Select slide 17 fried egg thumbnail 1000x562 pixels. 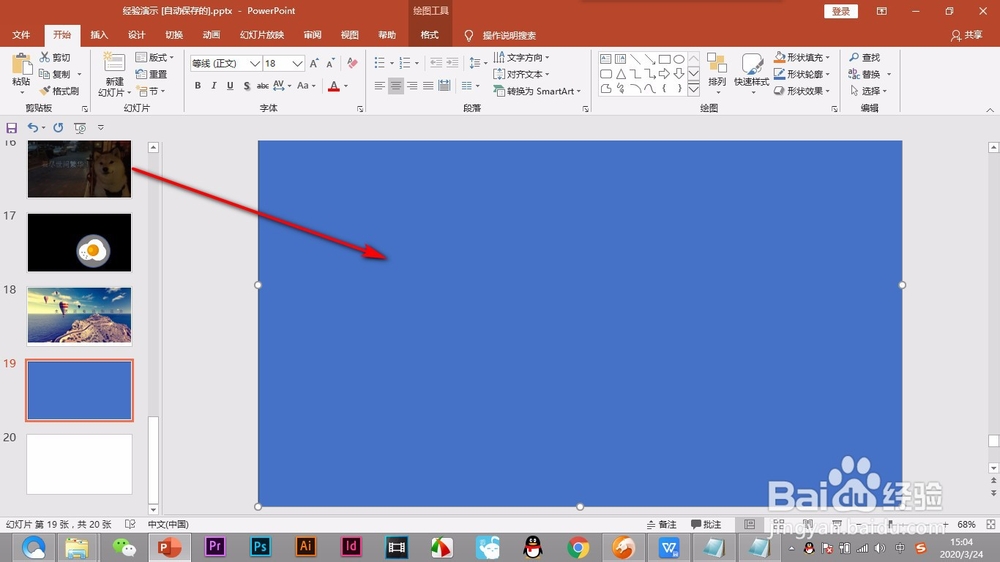79,242
